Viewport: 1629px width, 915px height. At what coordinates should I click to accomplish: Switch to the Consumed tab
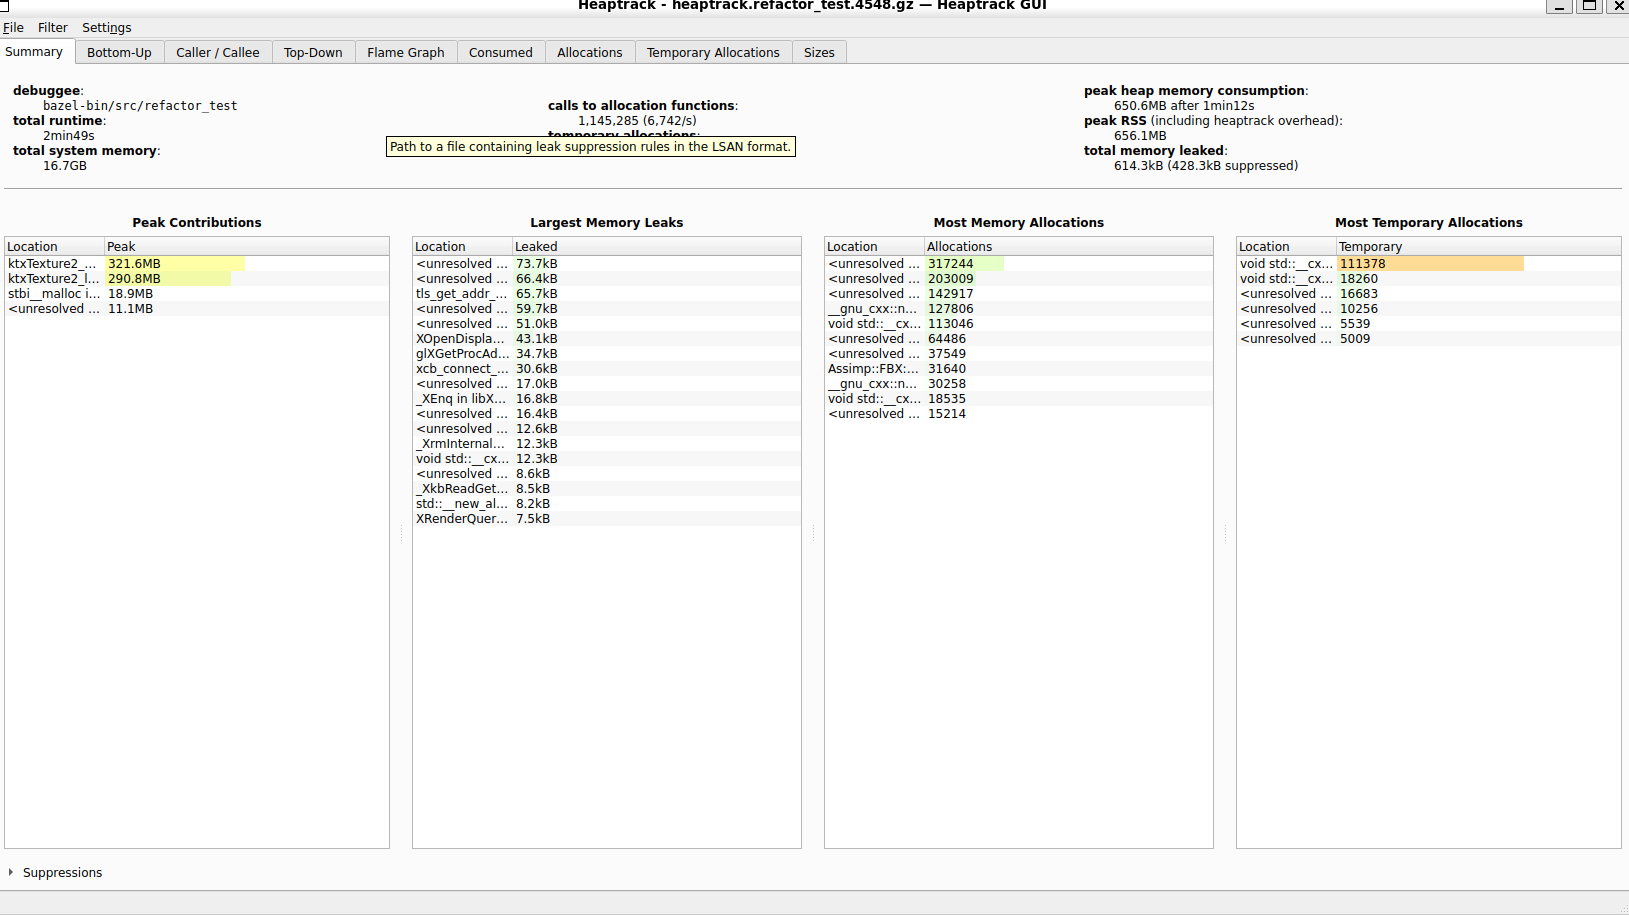(500, 53)
